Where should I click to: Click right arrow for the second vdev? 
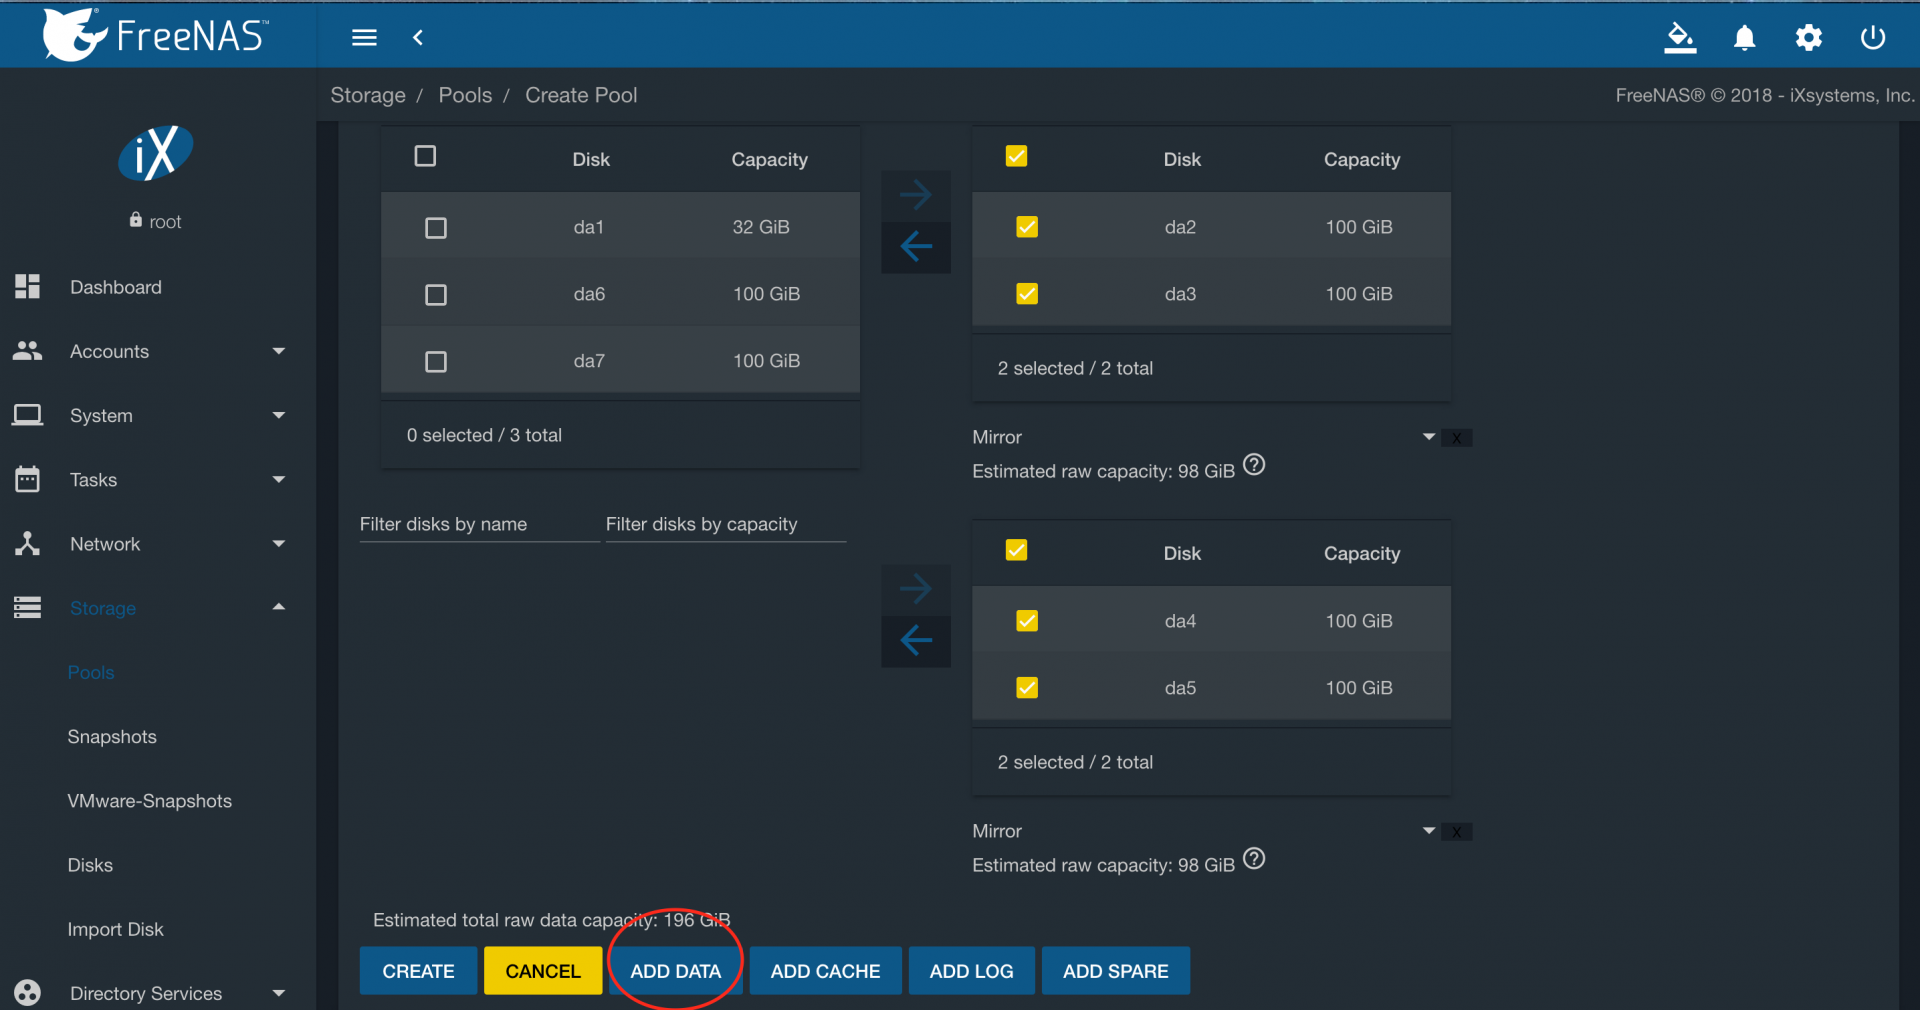916,588
